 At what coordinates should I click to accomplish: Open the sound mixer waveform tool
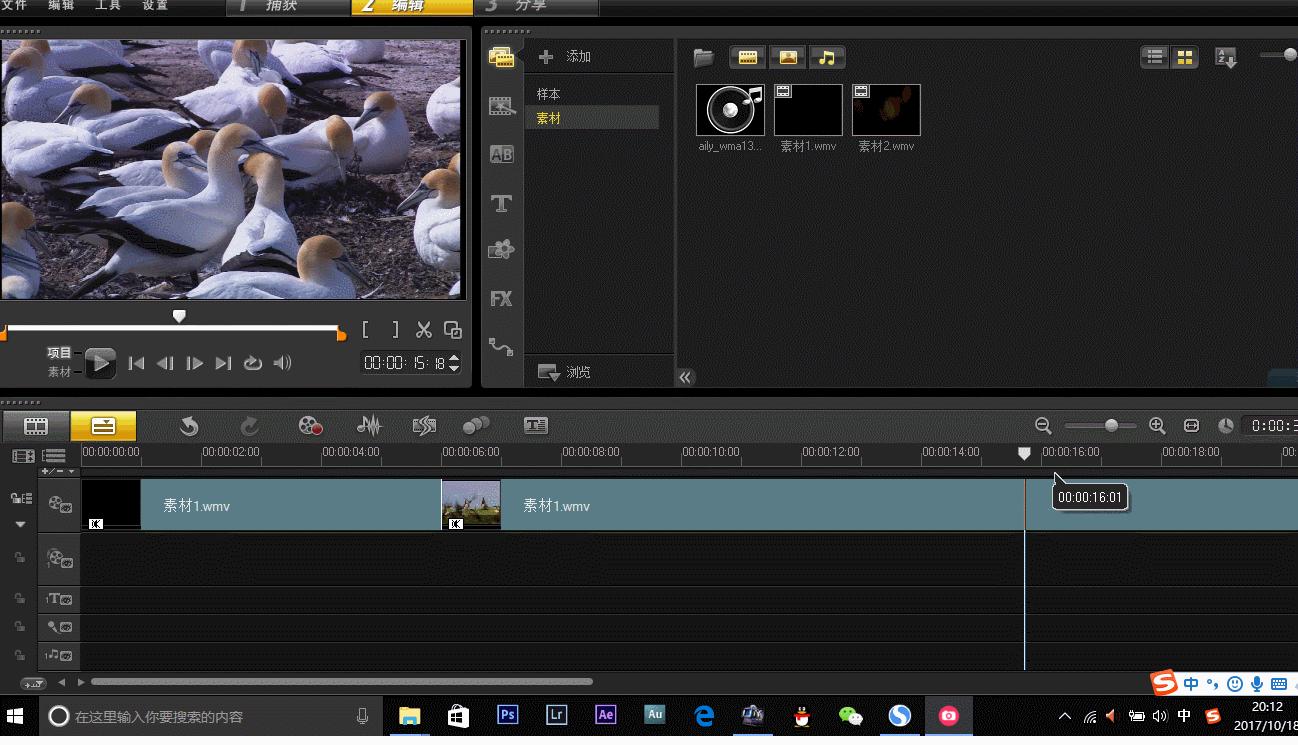[369, 426]
